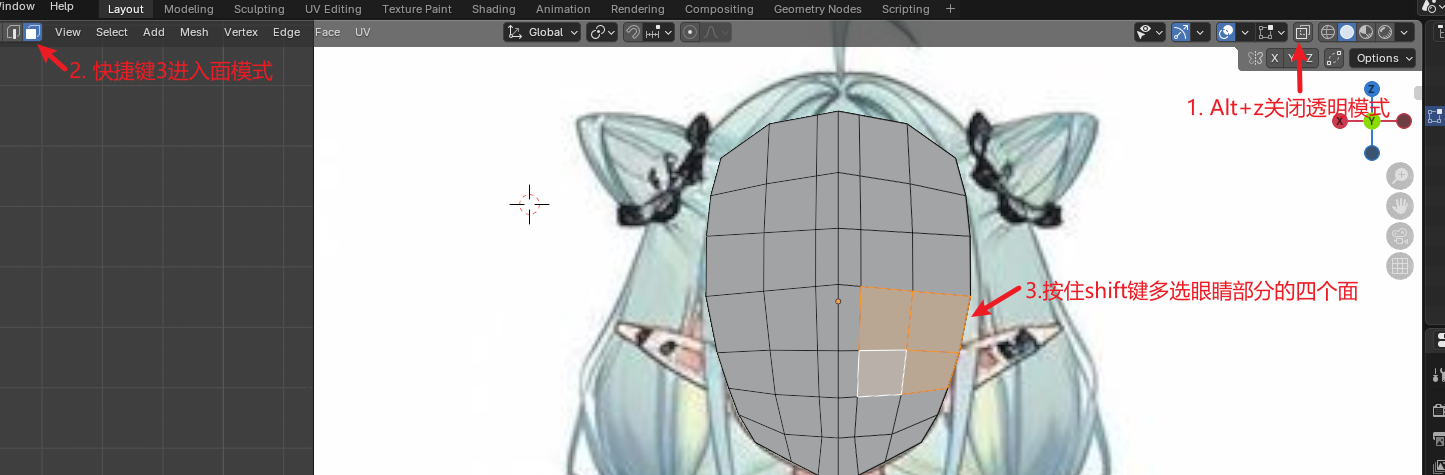Open the overlays options dropdown arrow
The image size is (1445, 475).
(x=1246, y=32)
